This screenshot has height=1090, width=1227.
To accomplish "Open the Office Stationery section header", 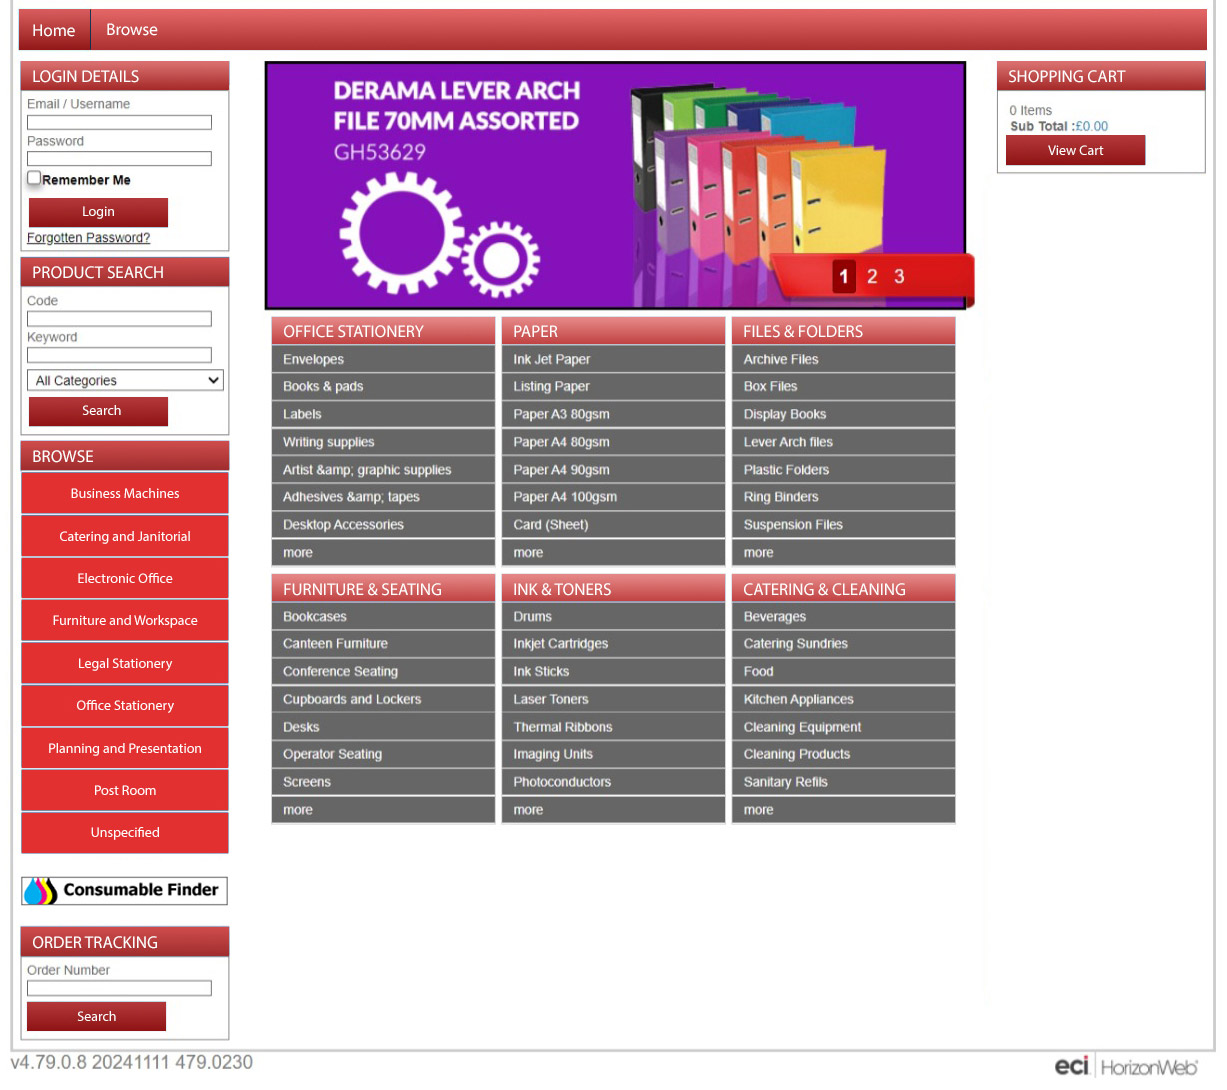I will (383, 331).
